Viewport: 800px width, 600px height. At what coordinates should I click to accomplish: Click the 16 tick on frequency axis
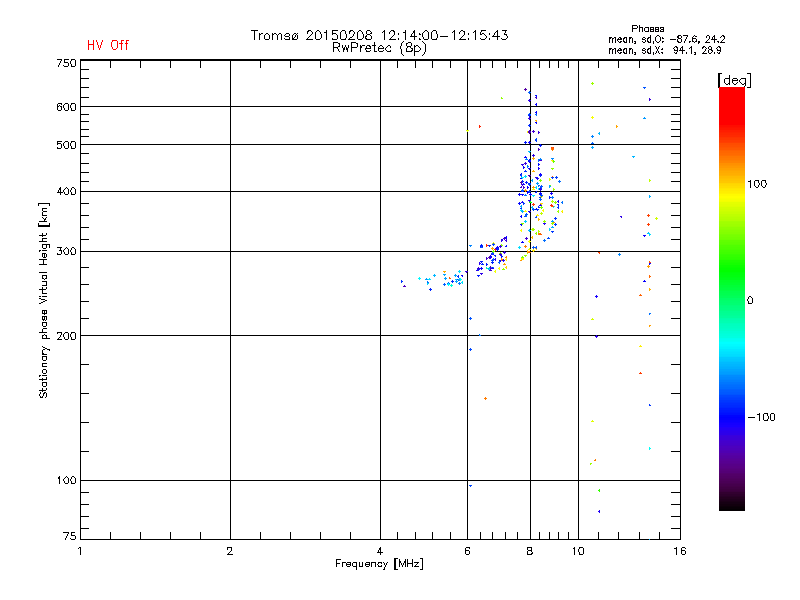(680, 551)
